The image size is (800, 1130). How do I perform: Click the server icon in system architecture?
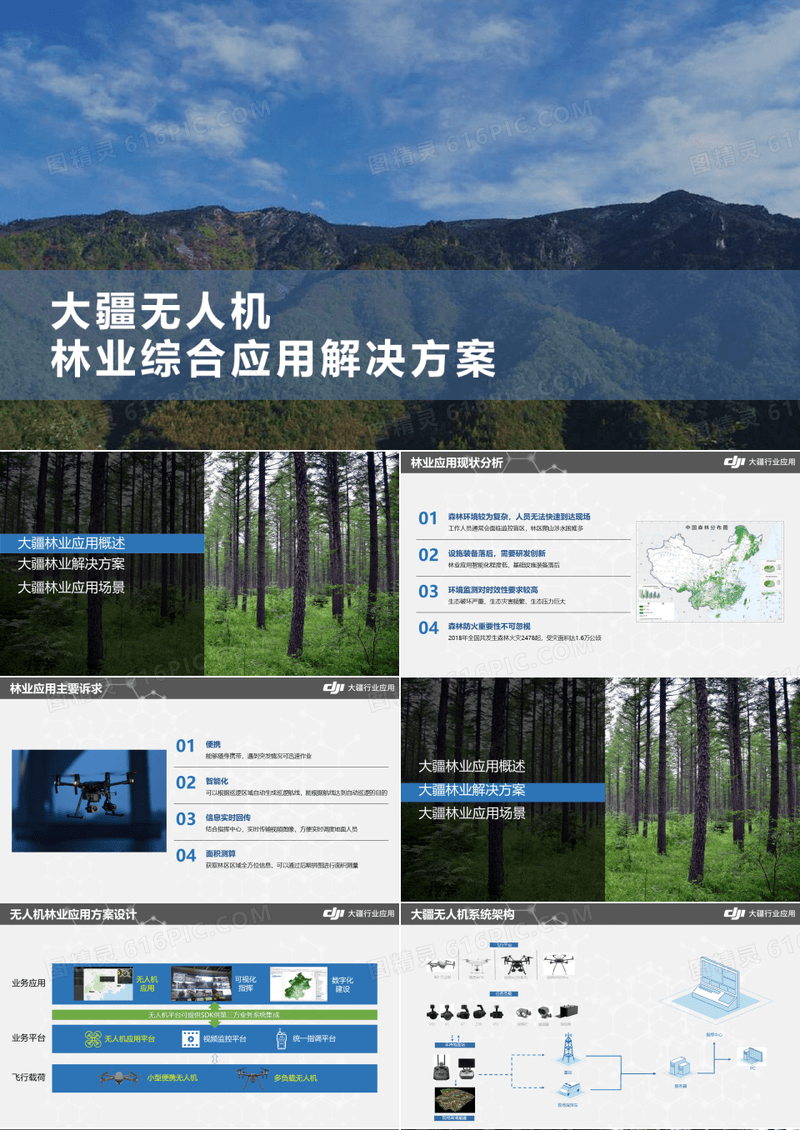680,1067
